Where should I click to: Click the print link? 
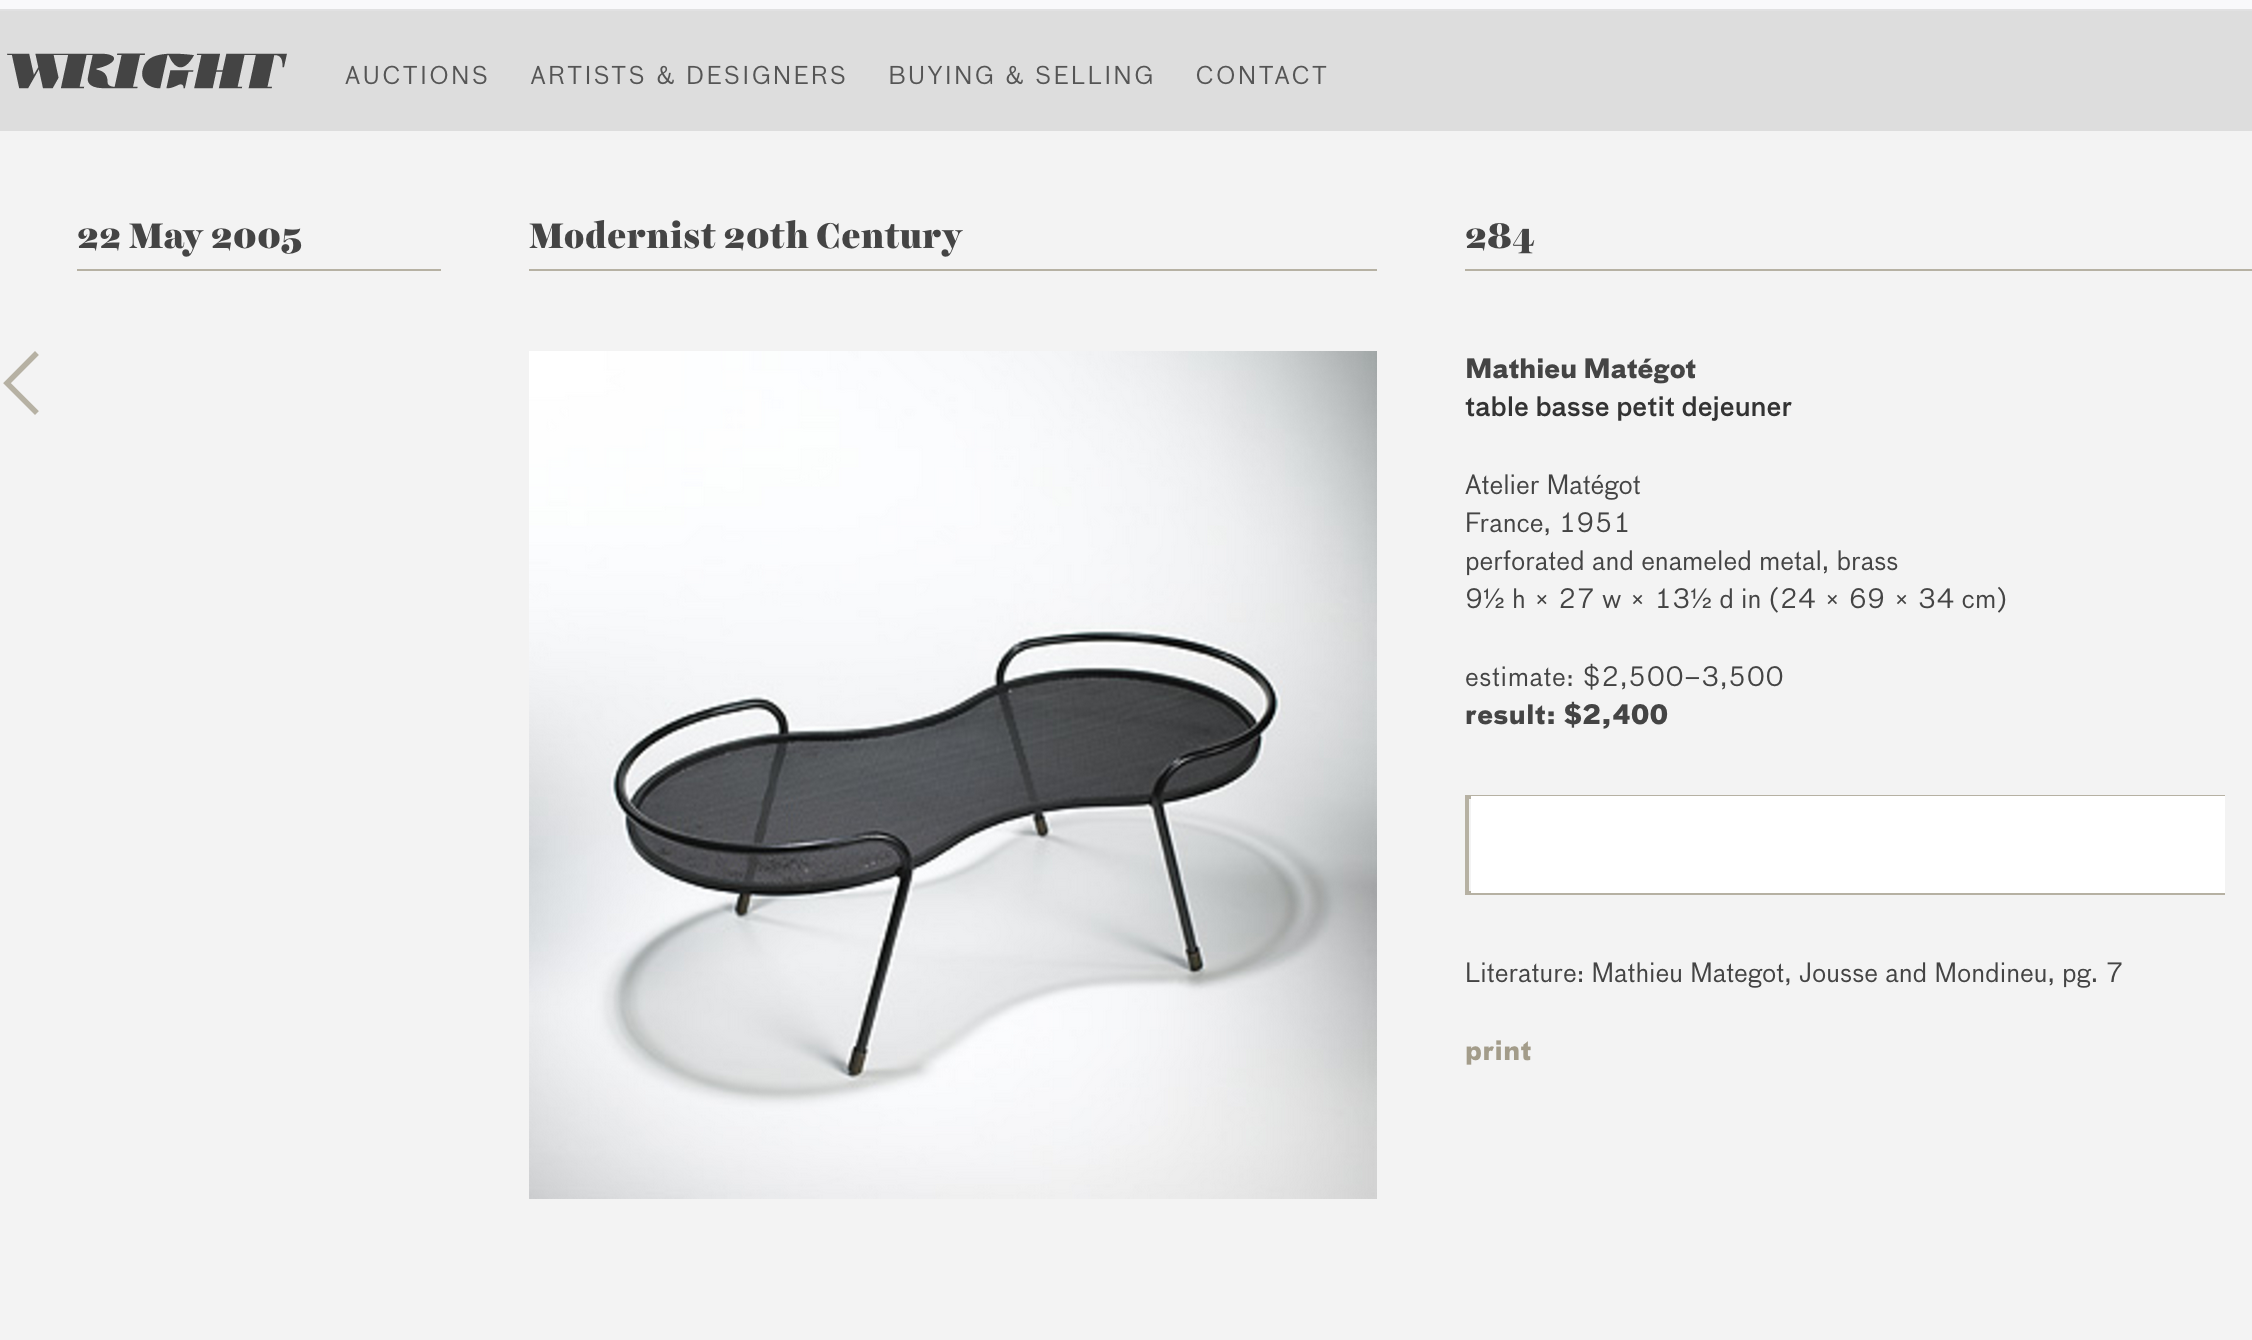pos(1498,1051)
